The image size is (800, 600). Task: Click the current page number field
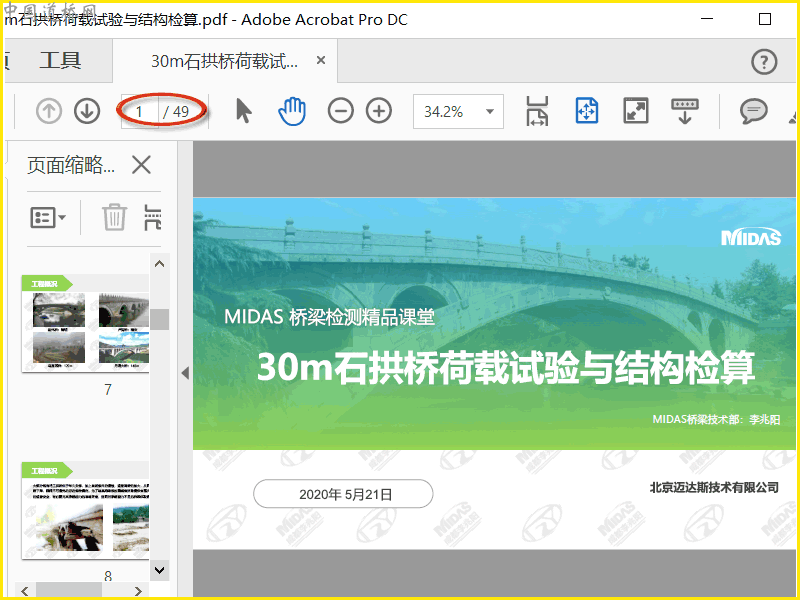point(140,111)
